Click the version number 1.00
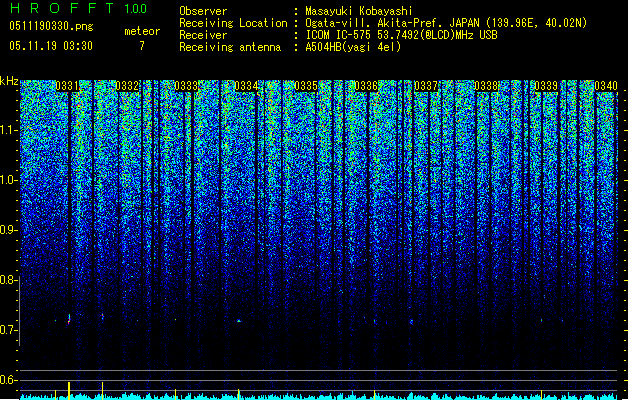The width and height of the screenshot is (629, 400). click(x=136, y=9)
